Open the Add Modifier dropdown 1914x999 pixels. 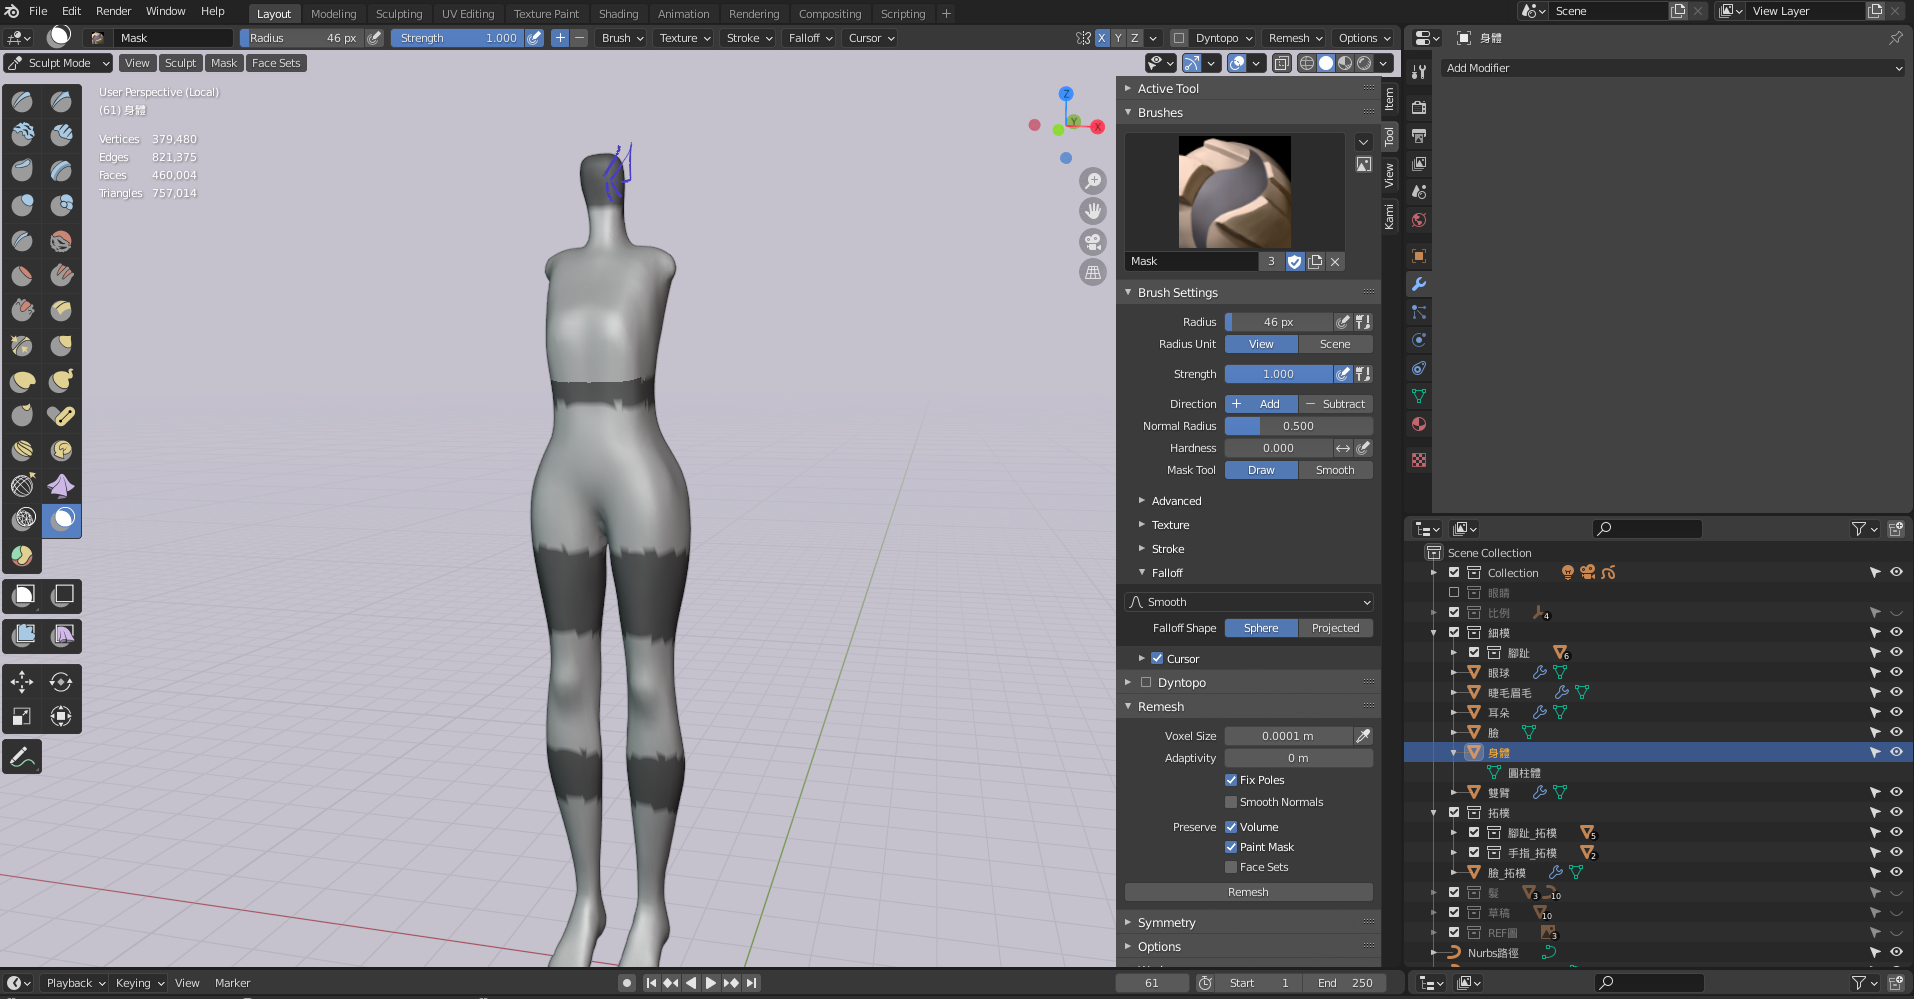pos(1673,68)
